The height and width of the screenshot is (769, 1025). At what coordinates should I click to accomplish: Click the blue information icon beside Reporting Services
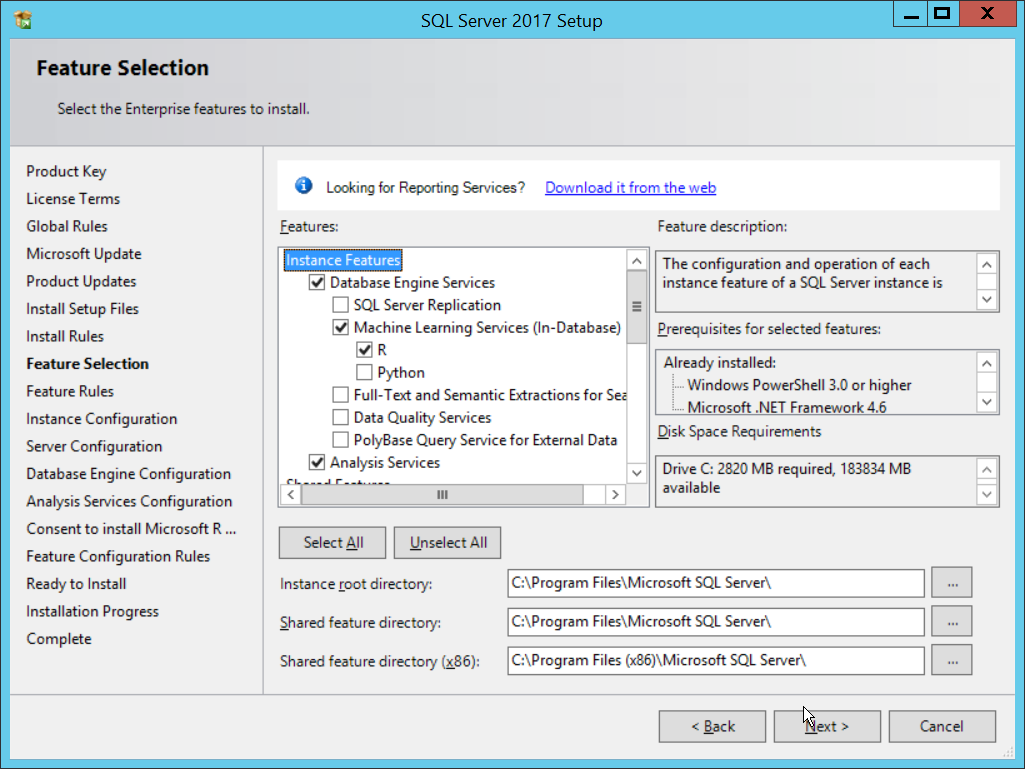tap(304, 186)
